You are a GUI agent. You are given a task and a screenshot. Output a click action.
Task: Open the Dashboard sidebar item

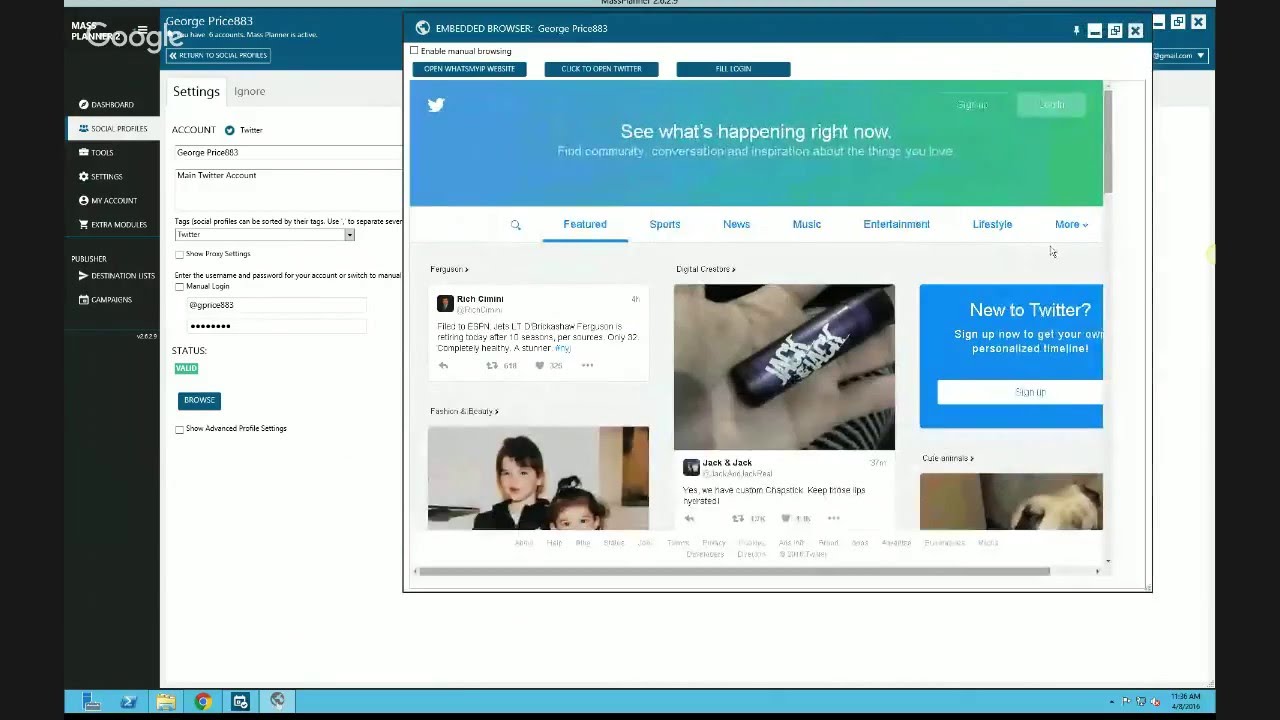coord(106,104)
